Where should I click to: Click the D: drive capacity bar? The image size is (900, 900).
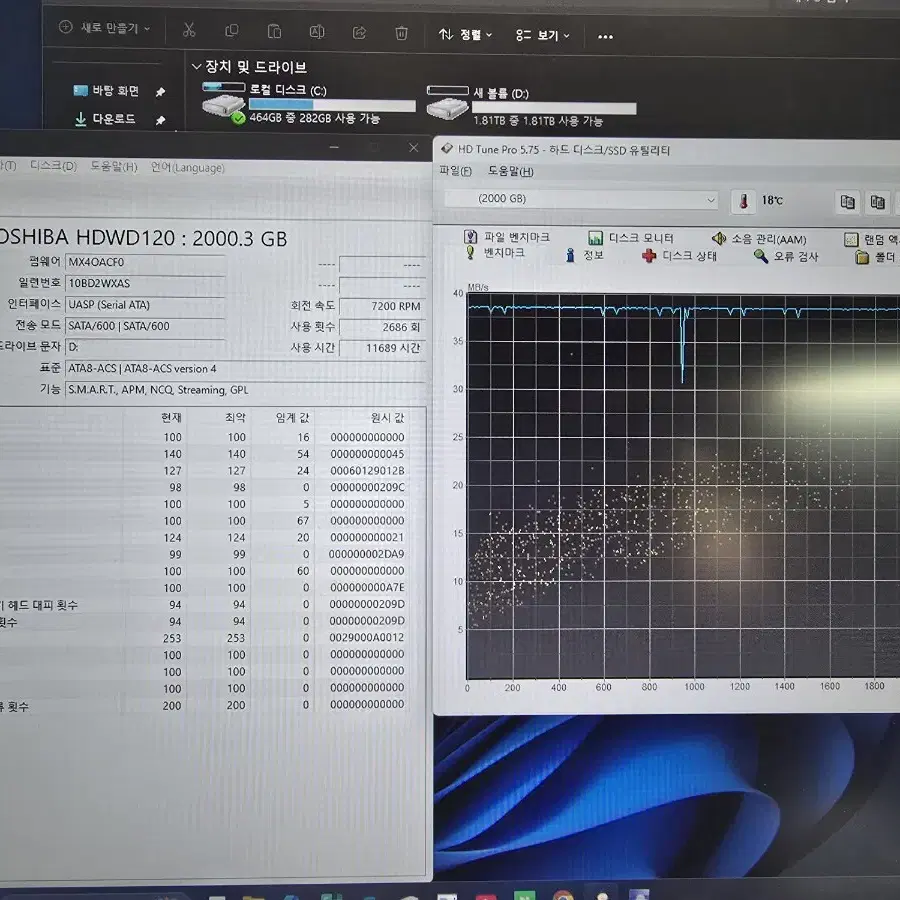point(554,108)
